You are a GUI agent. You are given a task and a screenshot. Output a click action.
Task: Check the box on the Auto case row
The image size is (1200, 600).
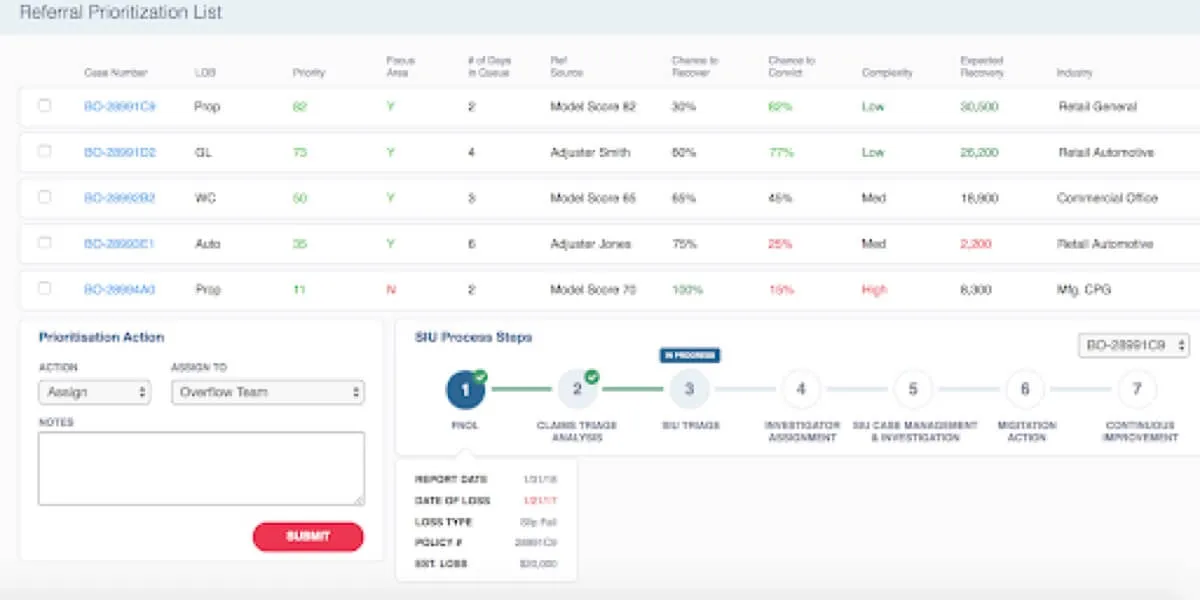coord(44,243)
